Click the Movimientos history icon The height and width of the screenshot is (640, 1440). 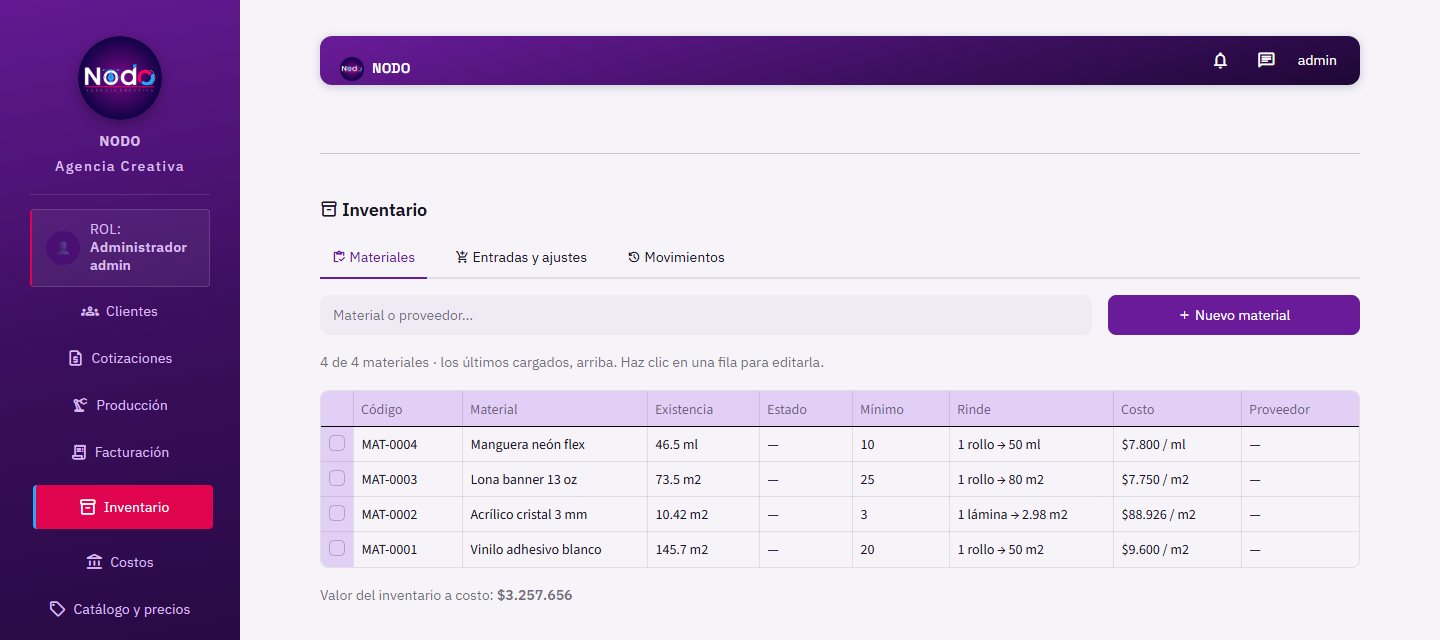[634, 257]
